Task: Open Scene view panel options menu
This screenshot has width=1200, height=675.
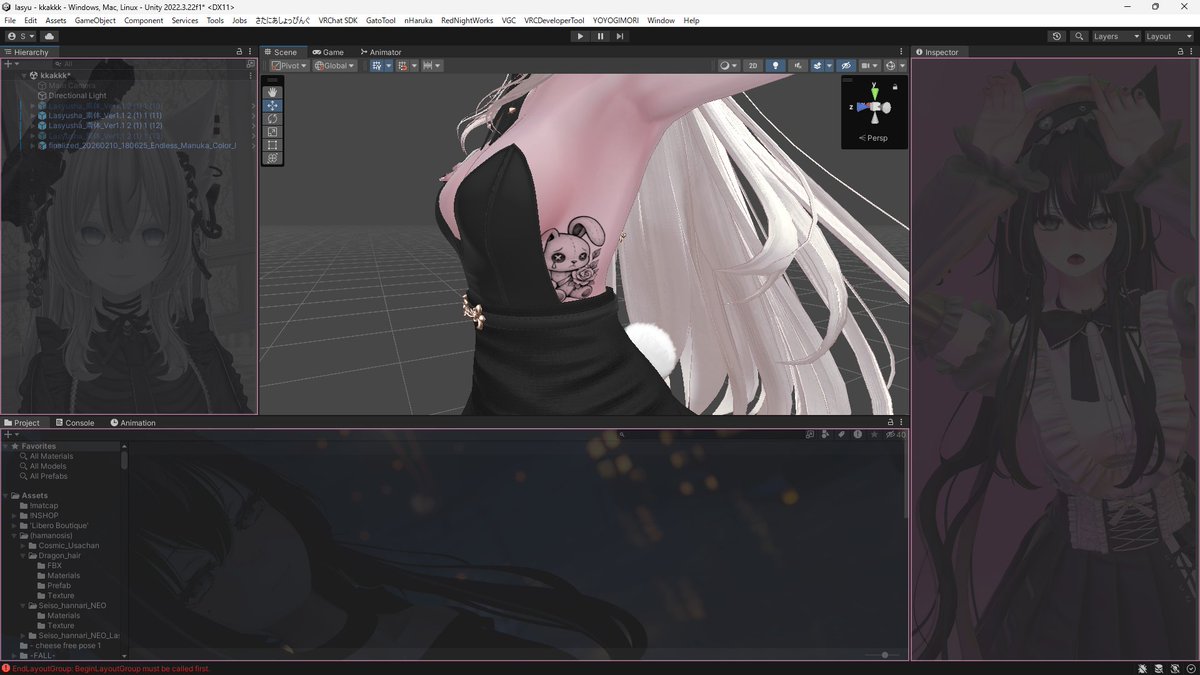Action: [x=903, y=52]
